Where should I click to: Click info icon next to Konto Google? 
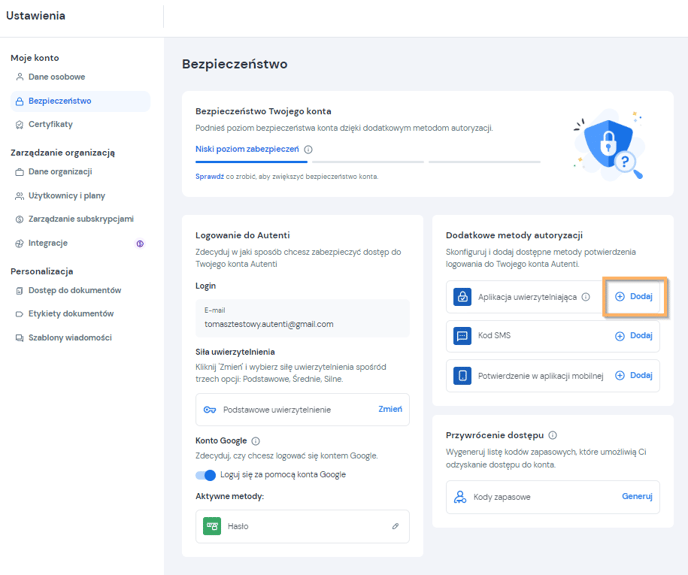[255, 441]
